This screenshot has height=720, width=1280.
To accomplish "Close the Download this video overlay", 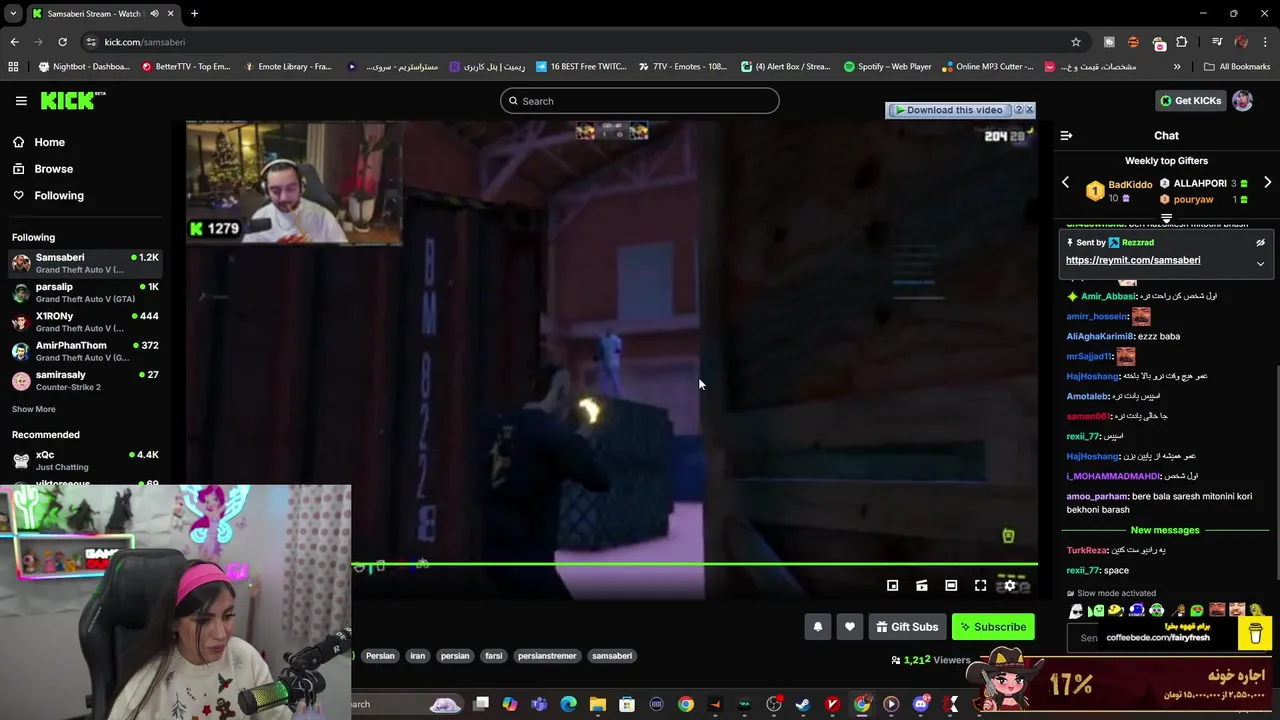I will (x=1030, y=110).
